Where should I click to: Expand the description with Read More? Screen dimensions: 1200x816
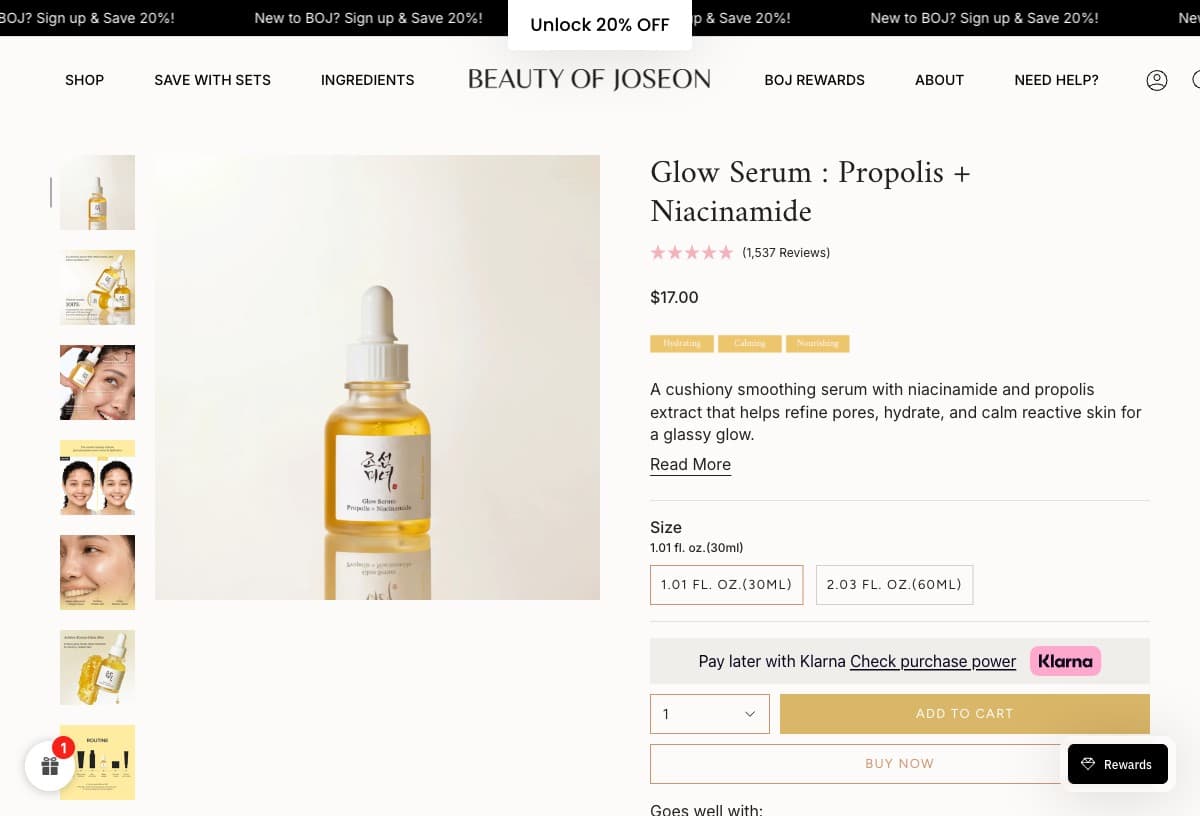(690, 464)
